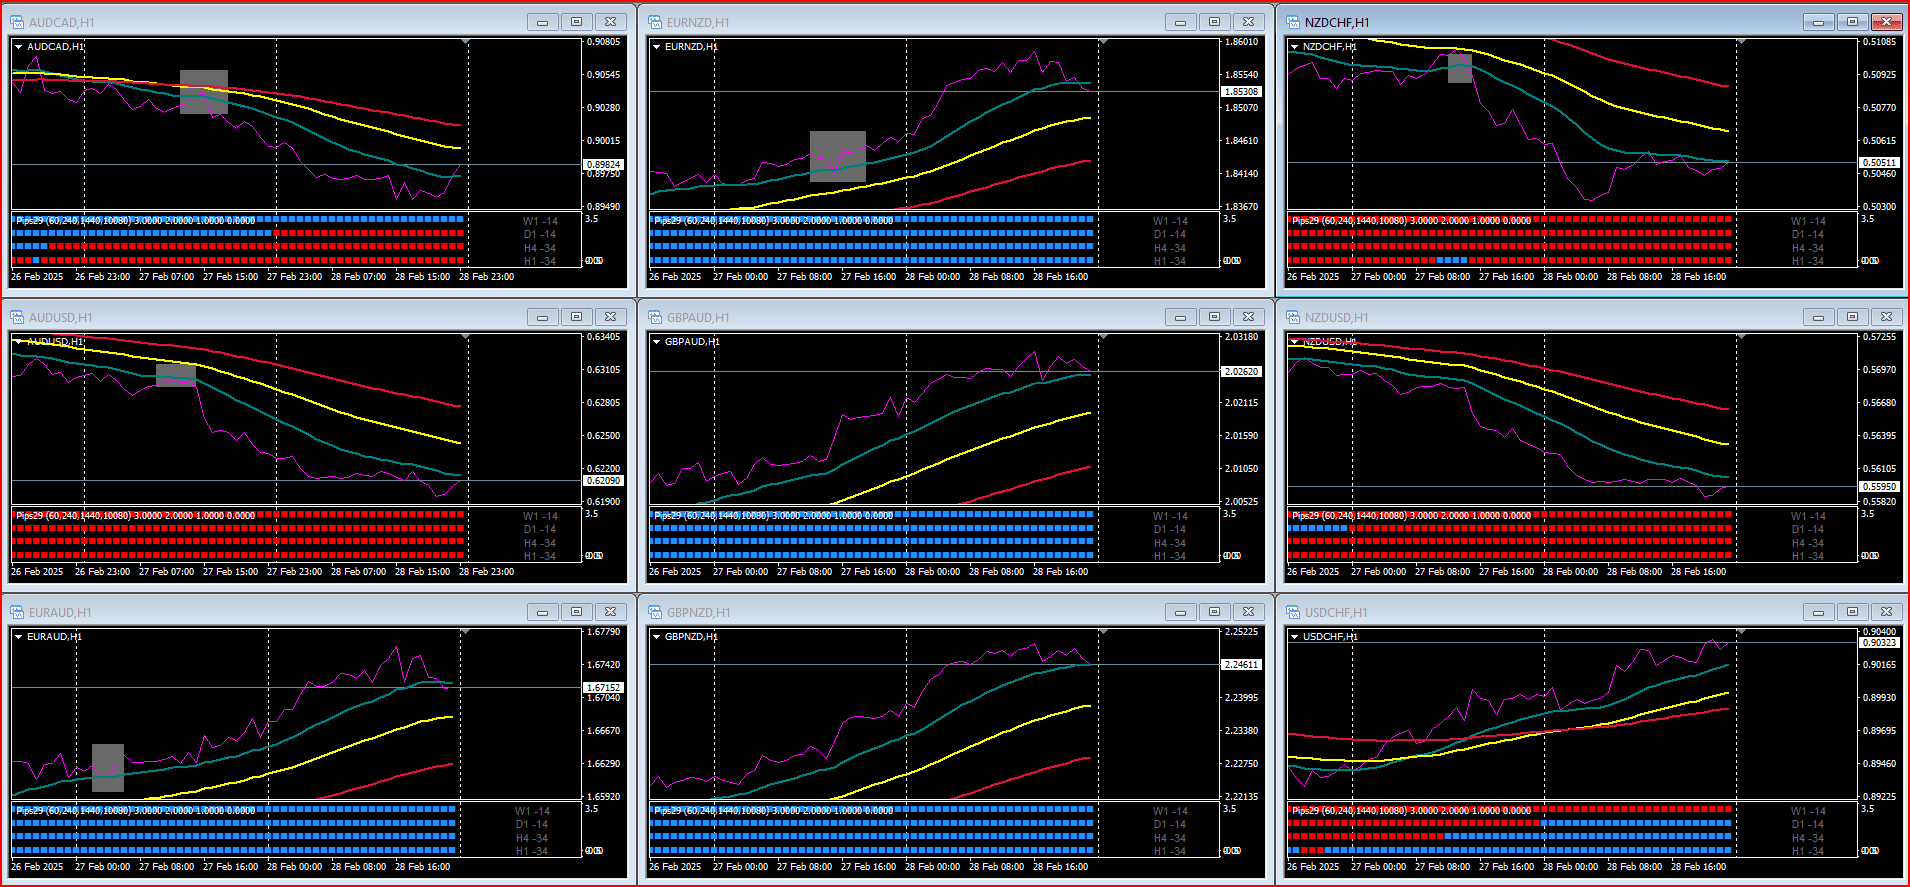This screenshot has height=887, width=1910.
Task: Click the Pips29 indicator label in USDCHF chart
Action: pos(1411,811)
